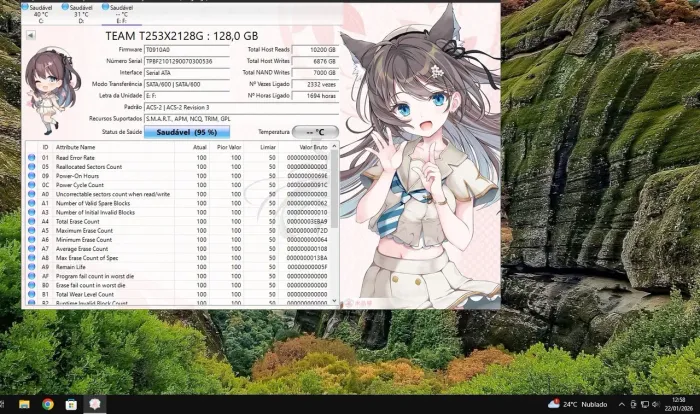Go to previous disk with the left arrow
The height and width of the screenshot is (414, 700).
tap(30, 35)
